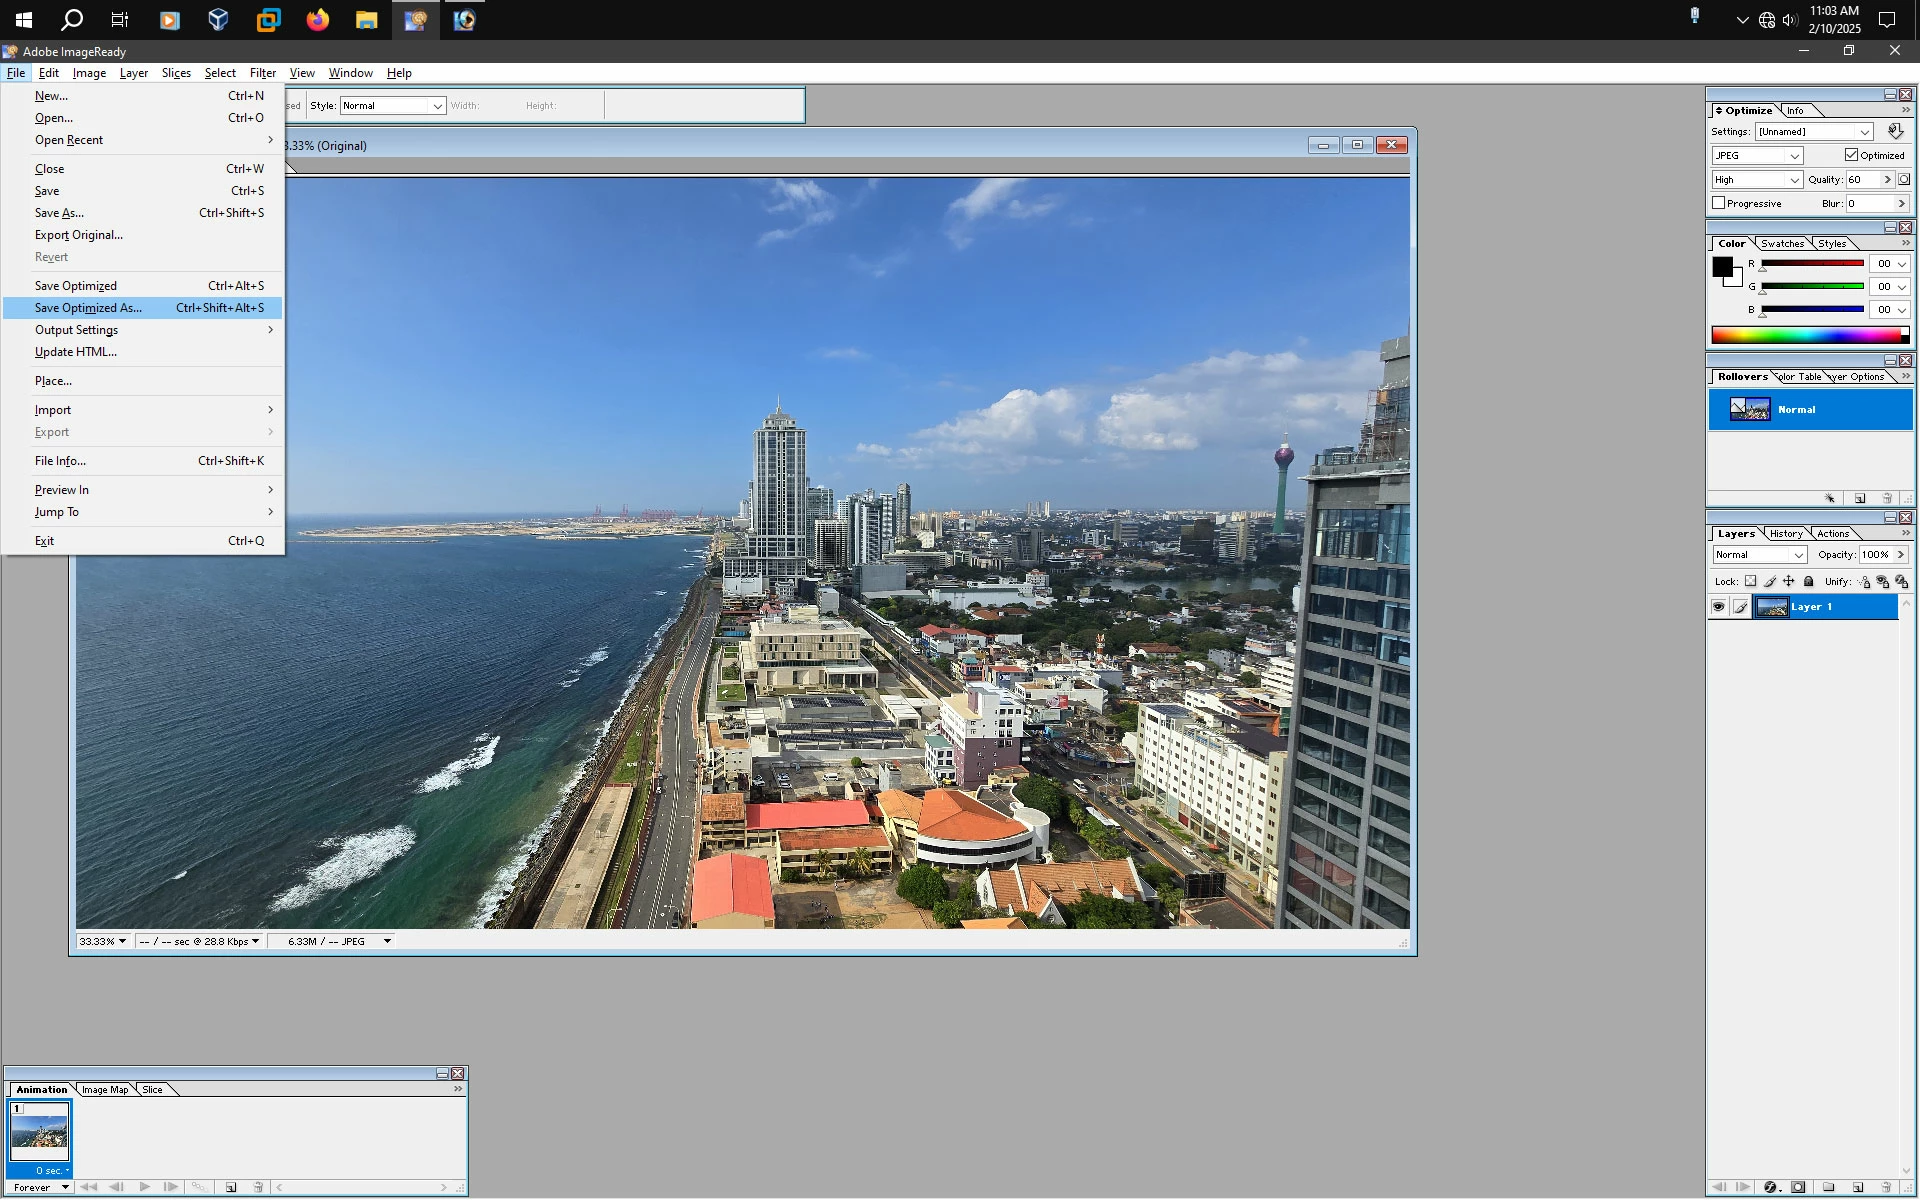
Task: Enable the Progressive checkbox
Action: [1719, 203]
